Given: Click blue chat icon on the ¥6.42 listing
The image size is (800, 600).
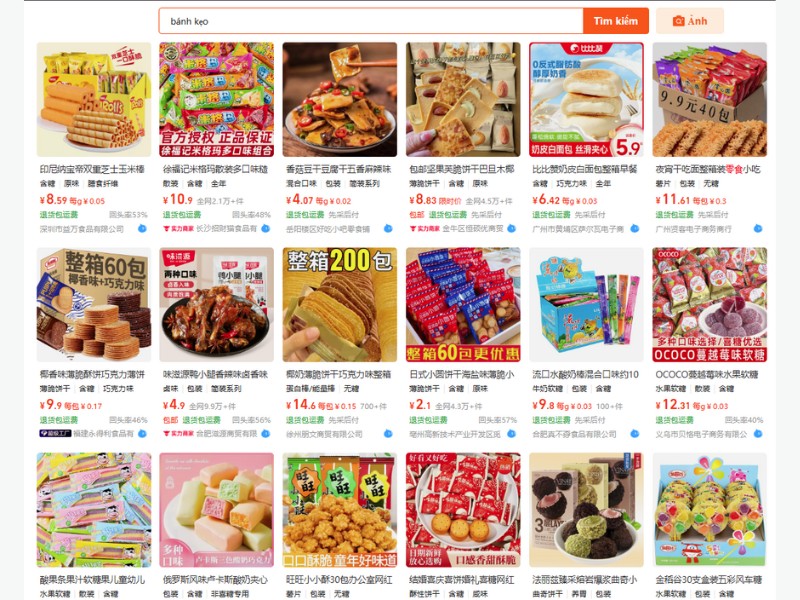Looking at the screenshot, I should pos(635,229).
